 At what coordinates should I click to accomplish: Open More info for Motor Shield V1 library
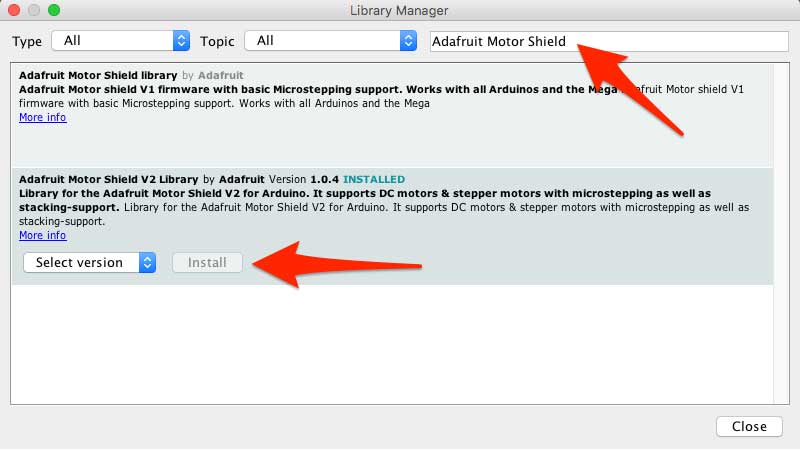42,117
